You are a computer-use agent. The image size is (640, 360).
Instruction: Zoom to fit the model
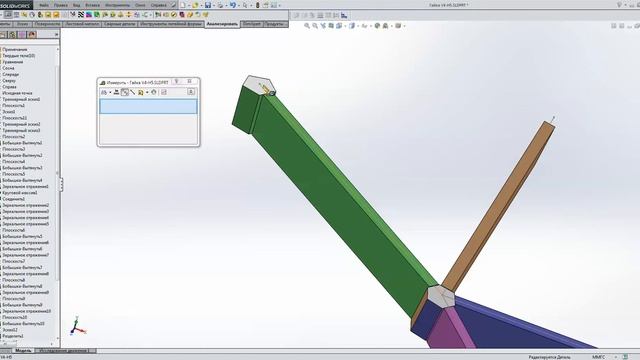click(307, 26)
